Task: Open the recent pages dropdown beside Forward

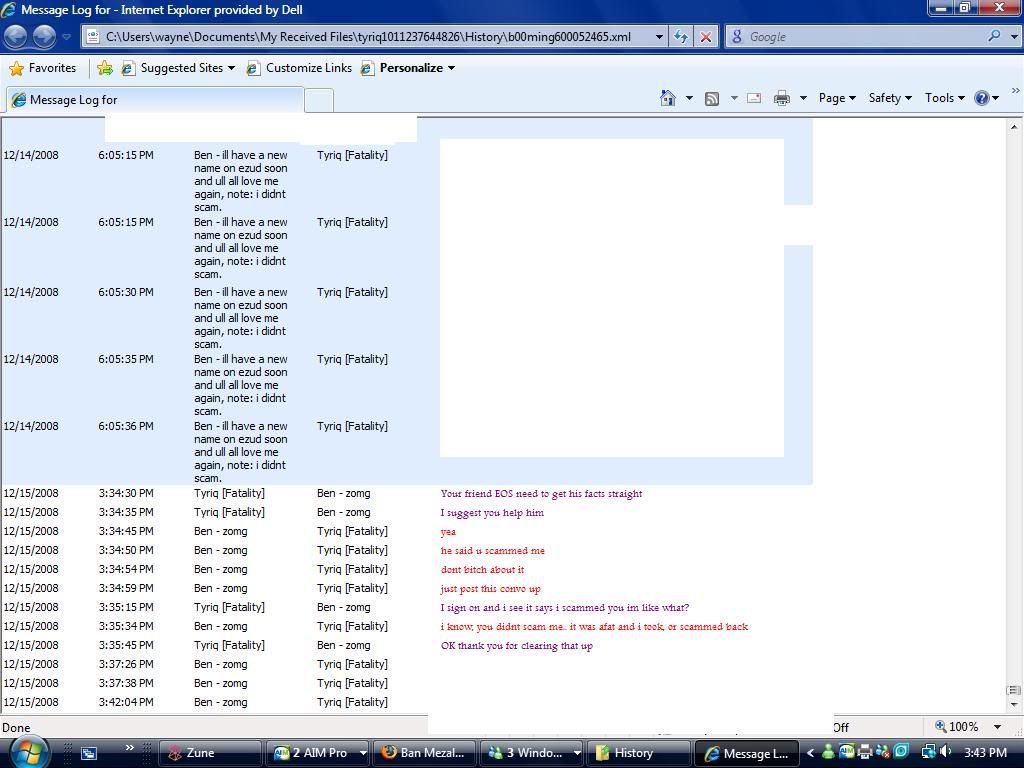Action: tap(67, 37)
